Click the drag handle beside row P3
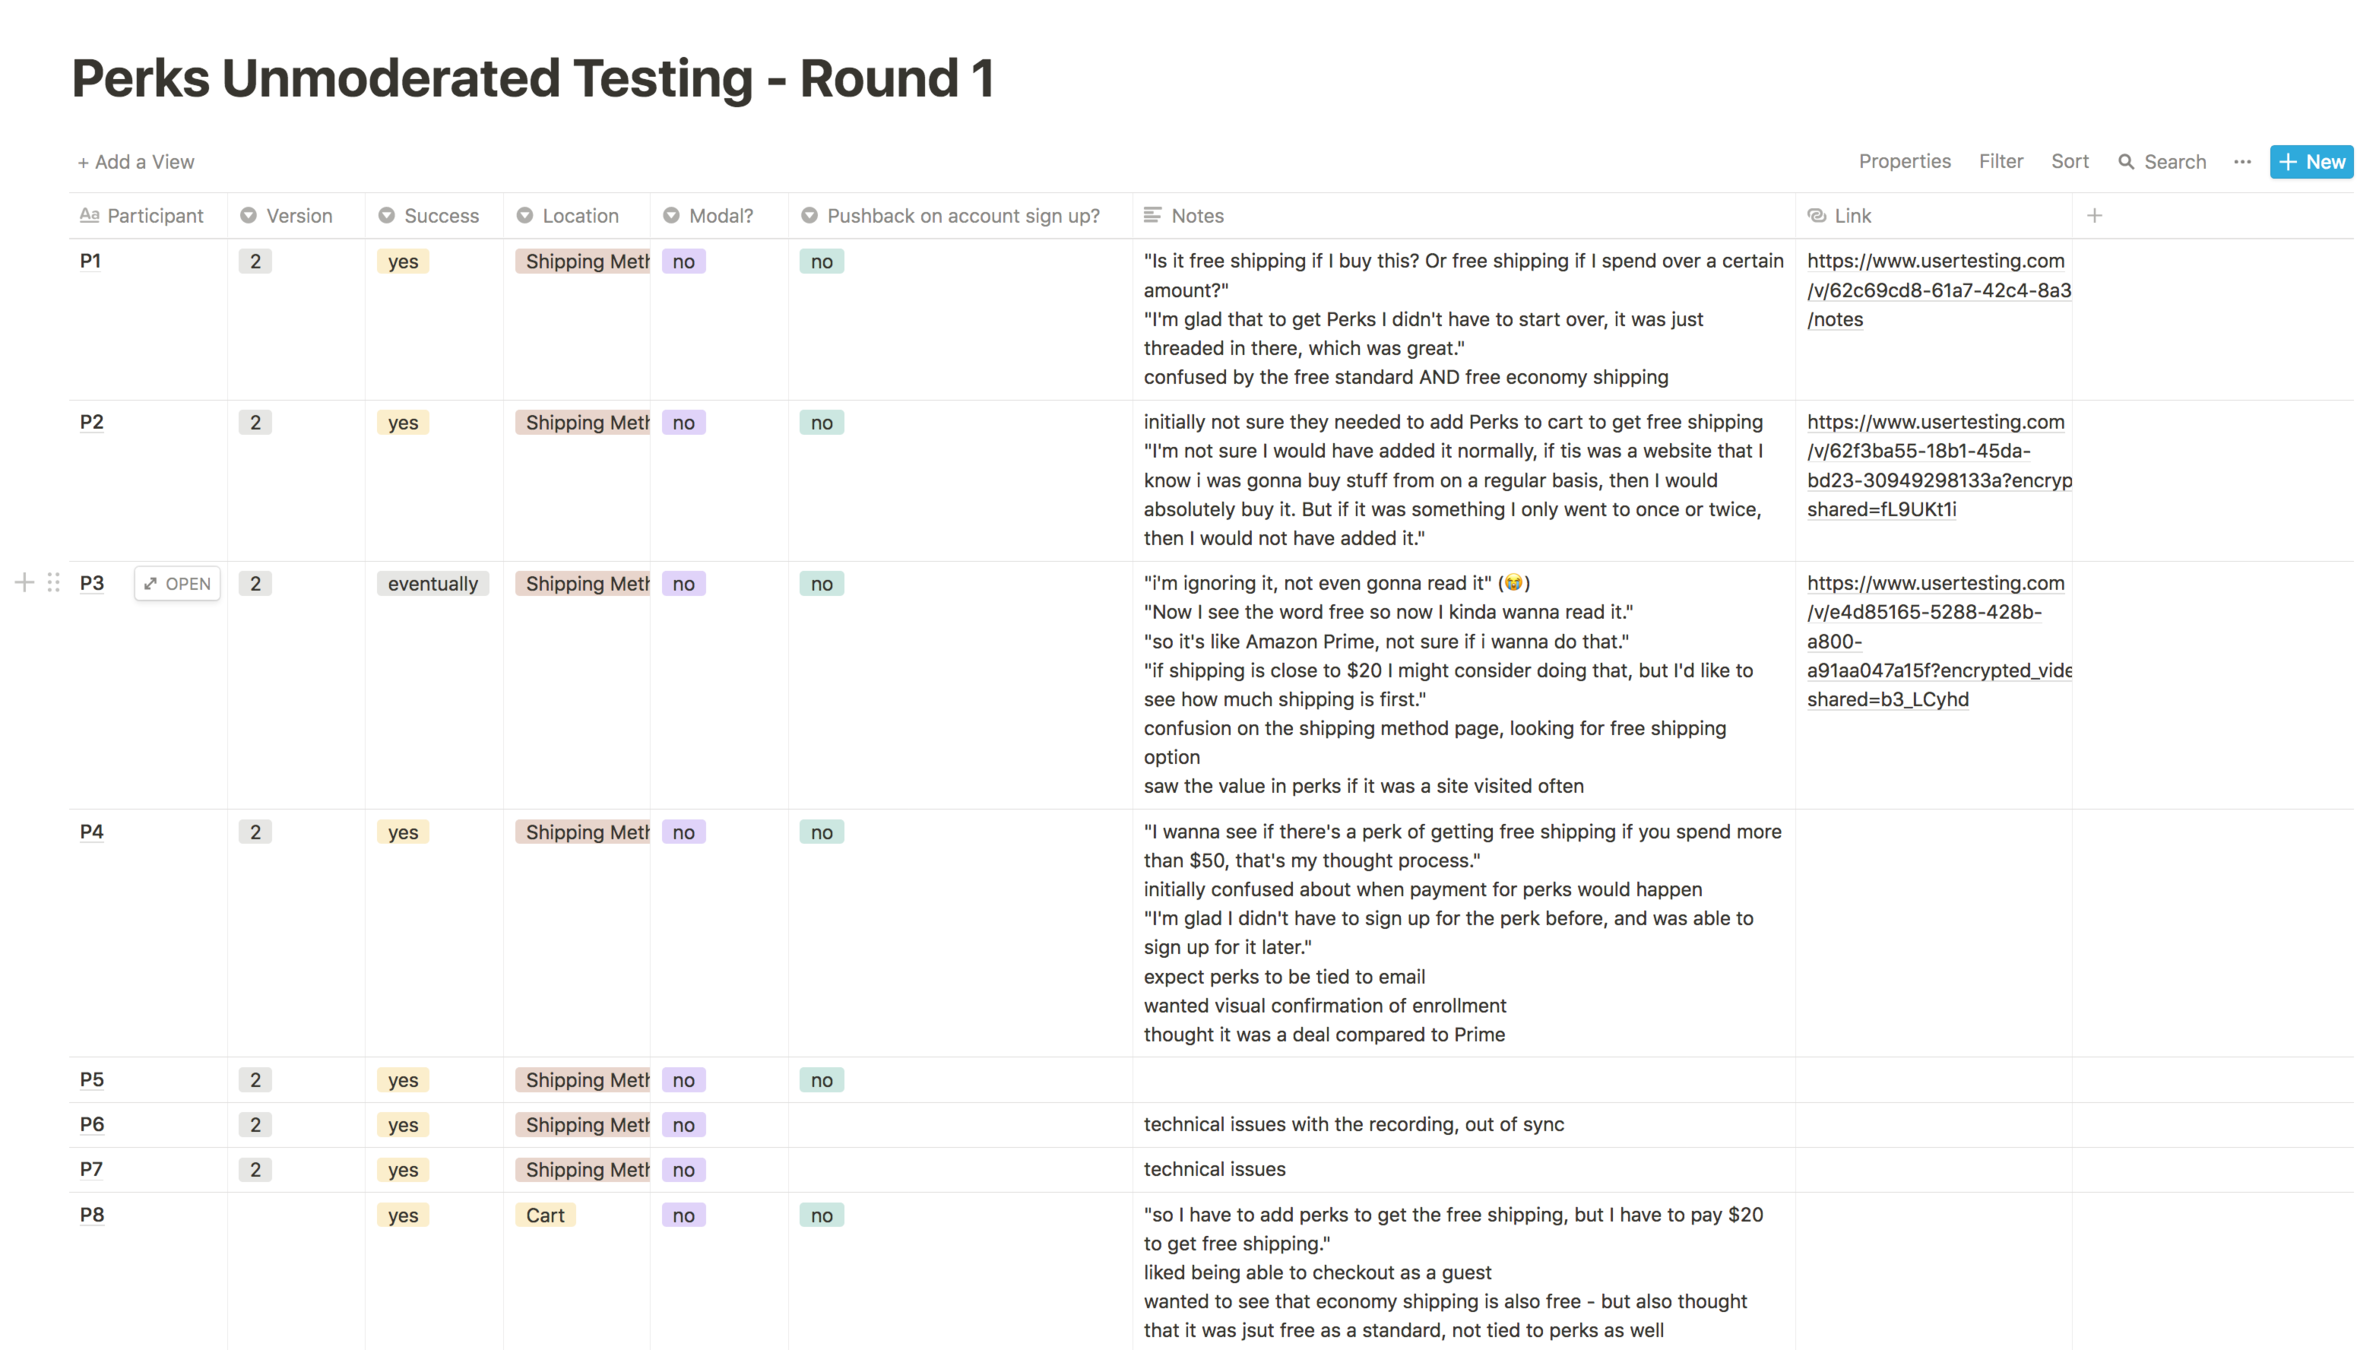 point(54,583)
